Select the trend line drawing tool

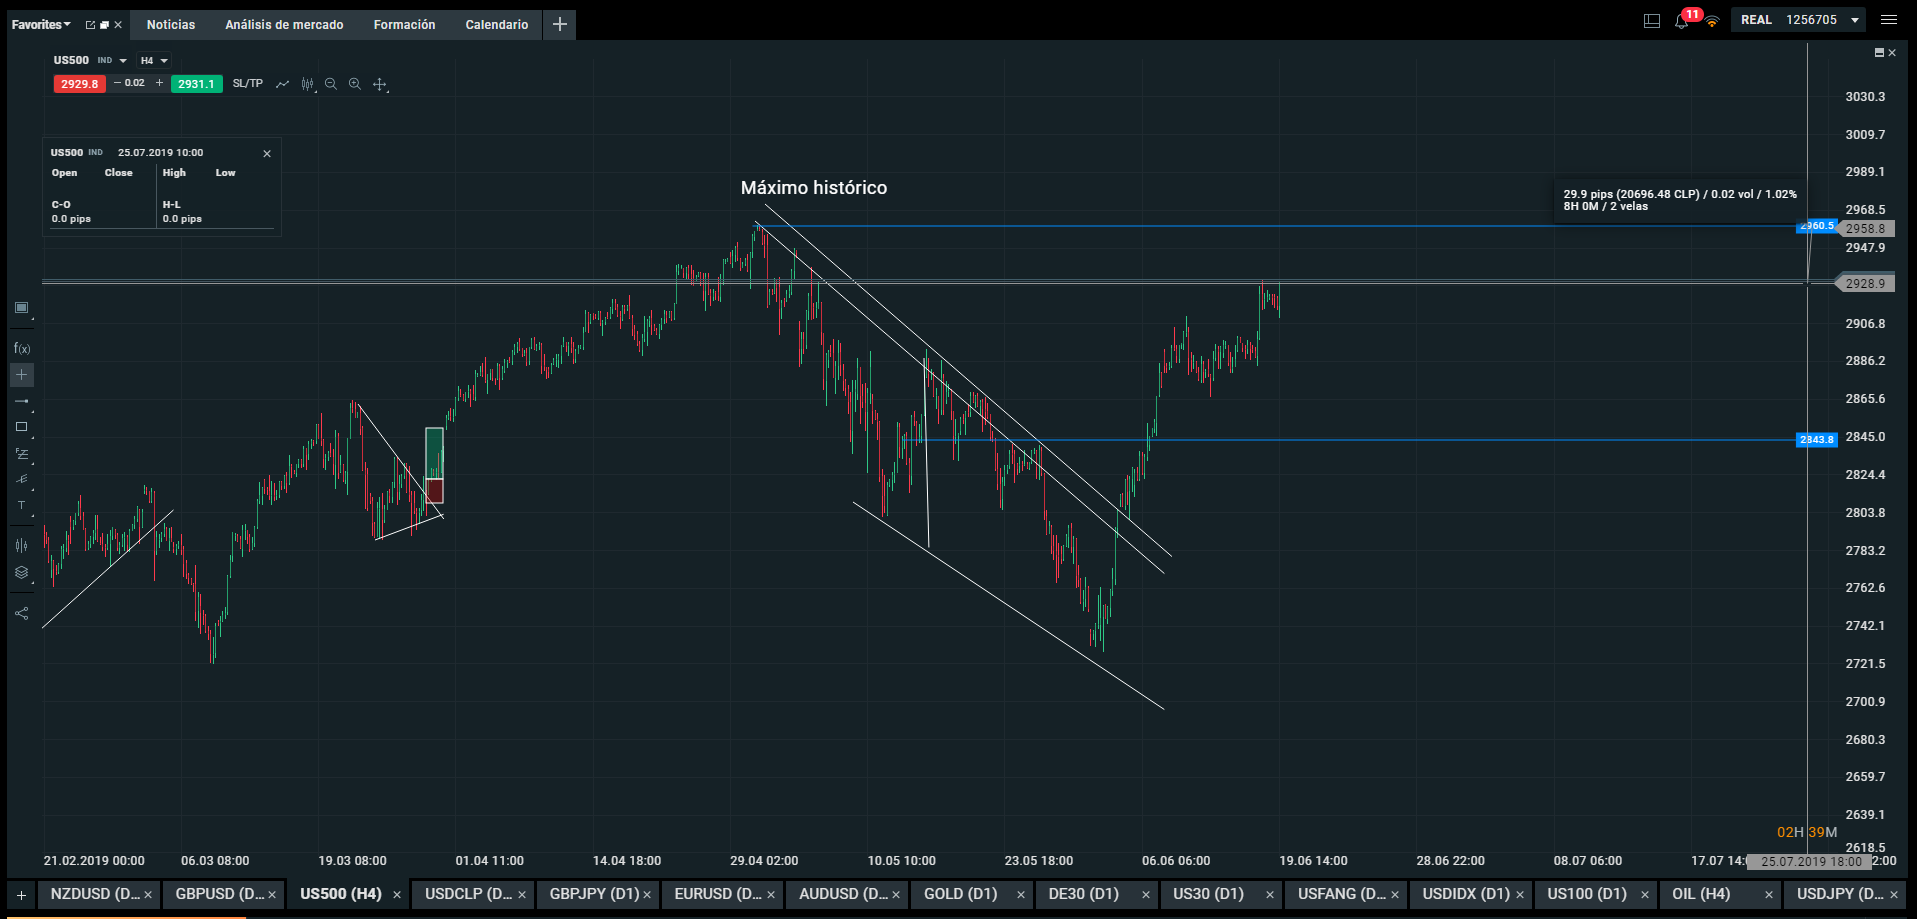(21, 401)
